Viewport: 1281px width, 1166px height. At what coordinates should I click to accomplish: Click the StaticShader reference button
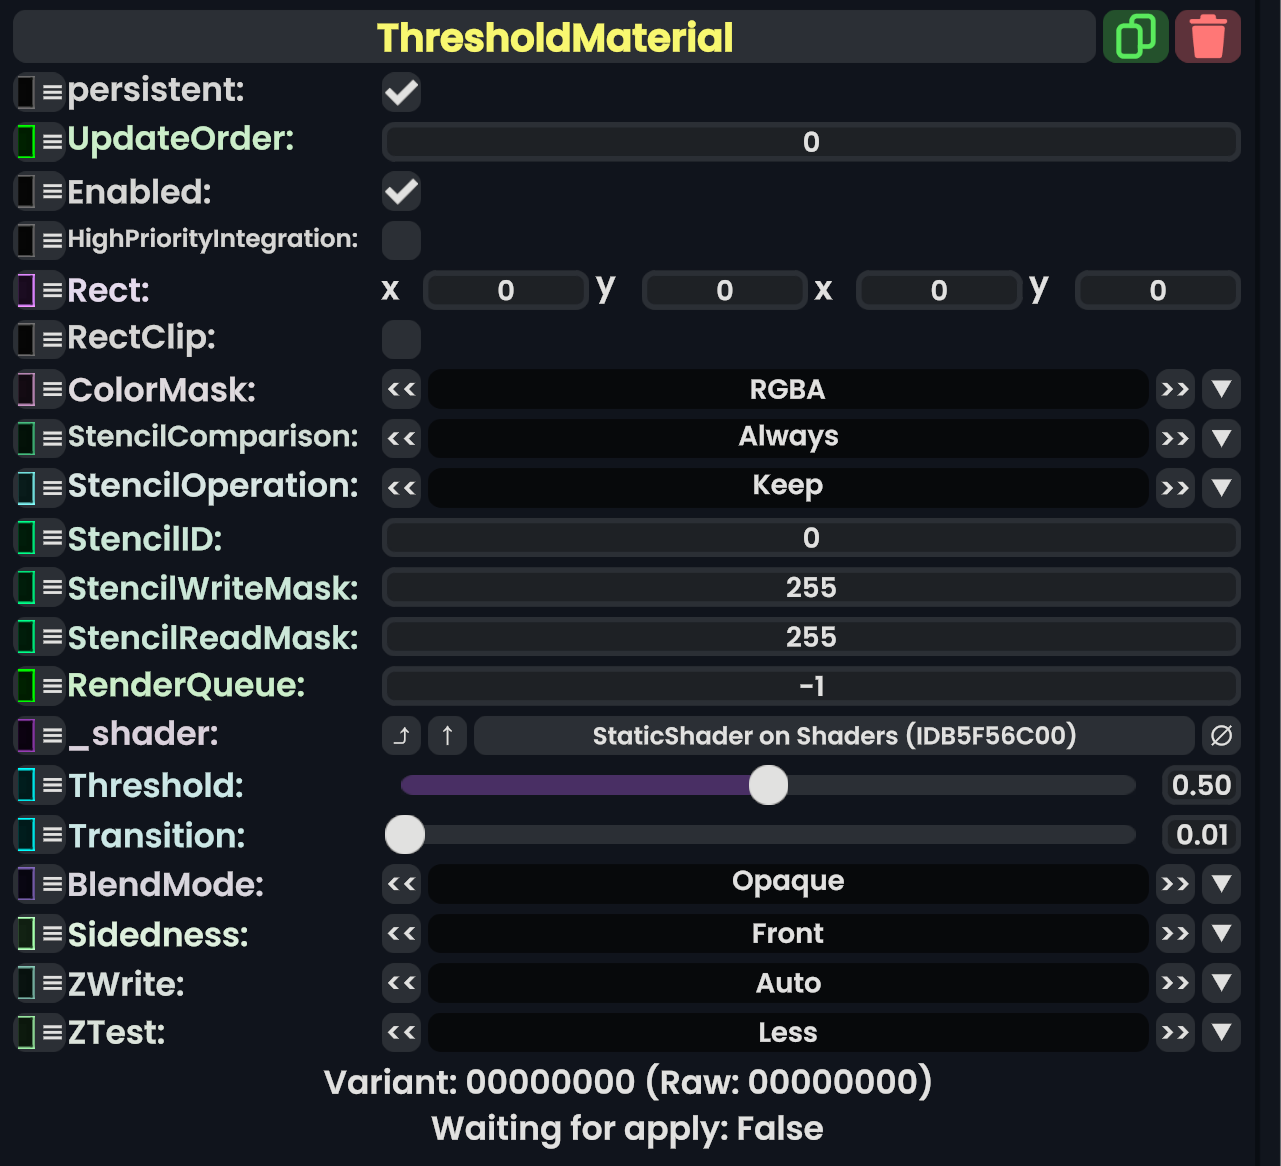click(x=834, y=736)
